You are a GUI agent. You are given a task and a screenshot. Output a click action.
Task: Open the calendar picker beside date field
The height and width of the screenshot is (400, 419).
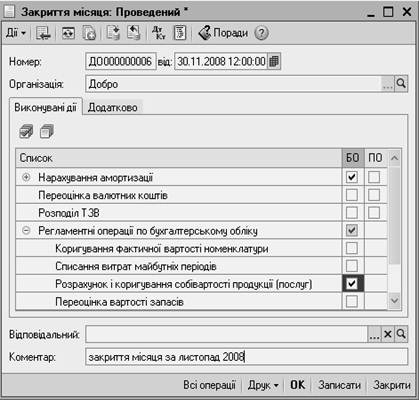click(274, 61)
